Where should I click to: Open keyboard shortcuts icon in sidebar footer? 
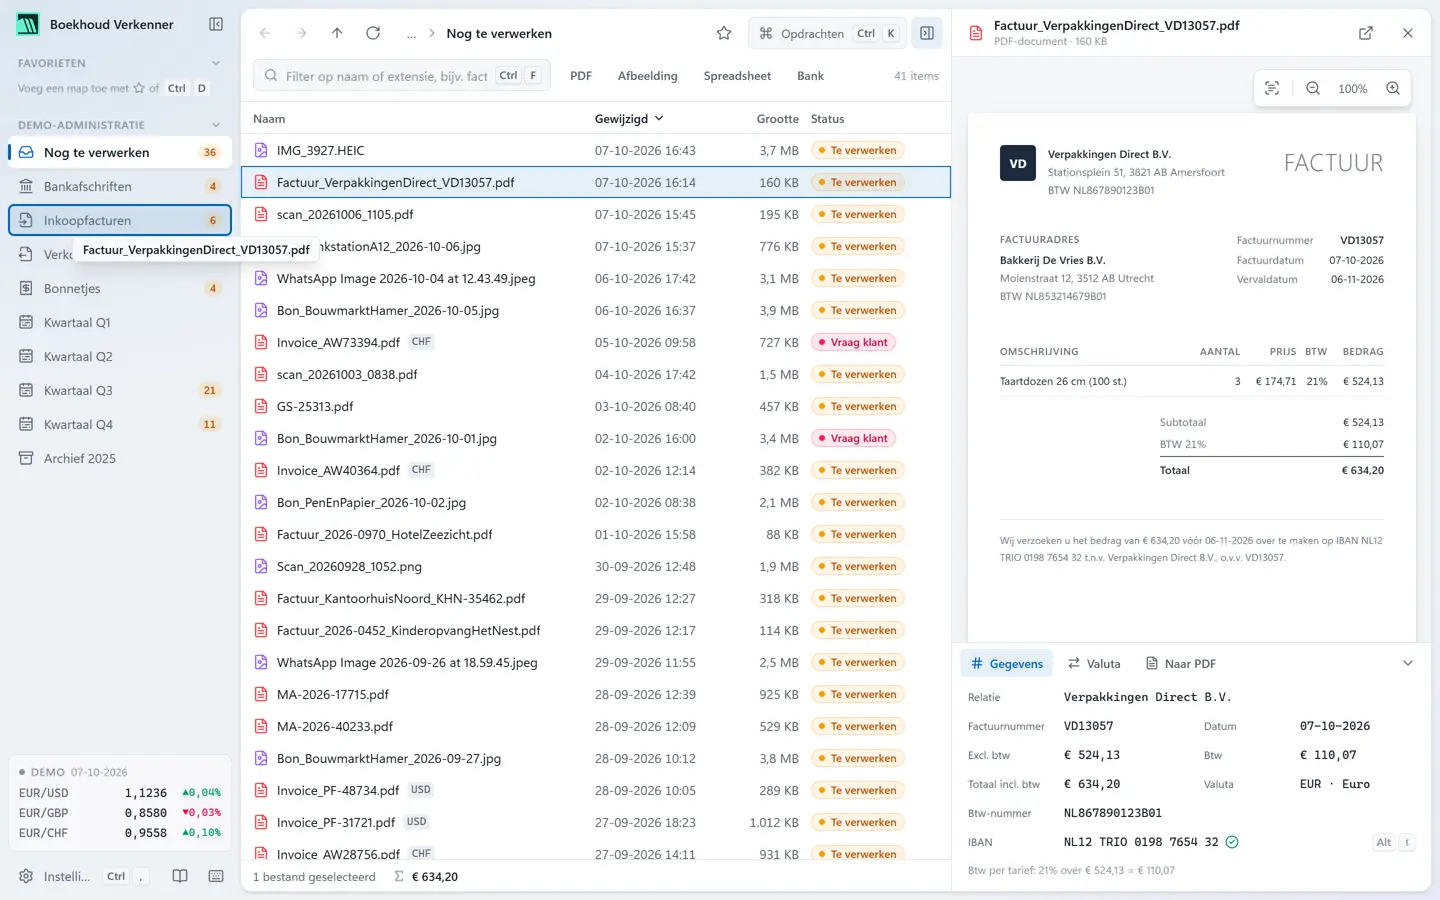(216, 876)
